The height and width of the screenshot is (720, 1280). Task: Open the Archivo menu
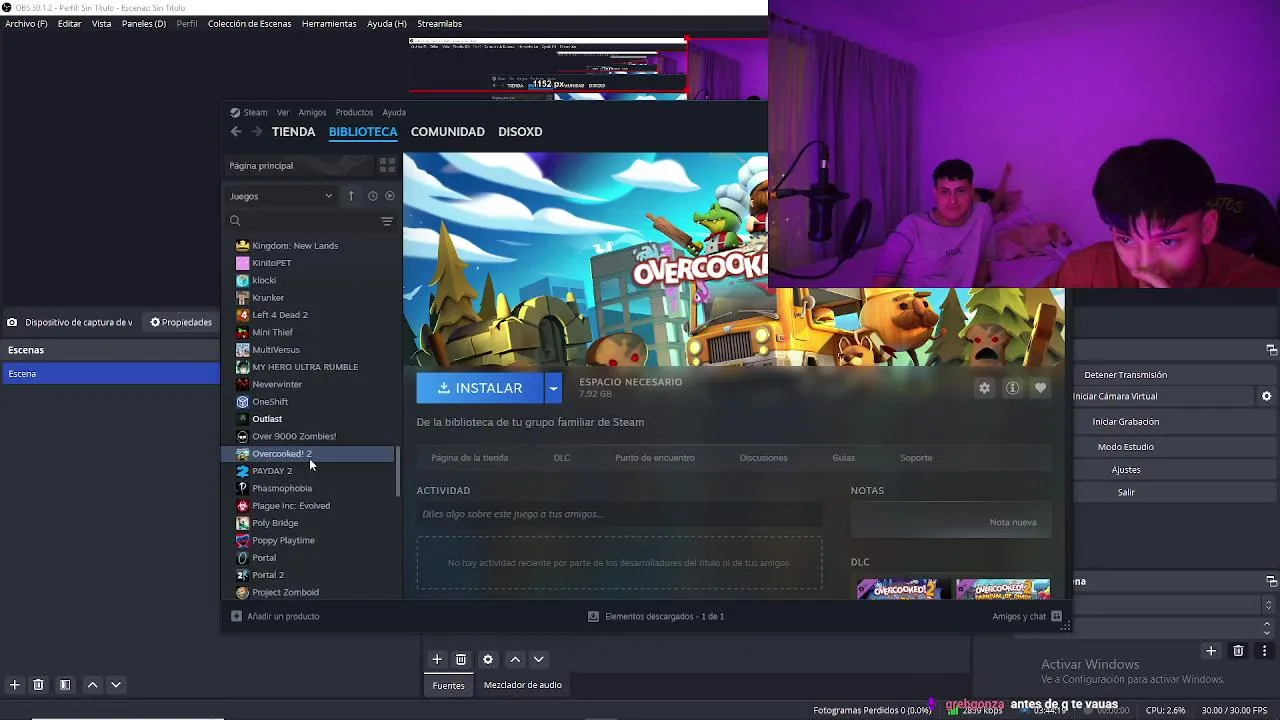26,23
